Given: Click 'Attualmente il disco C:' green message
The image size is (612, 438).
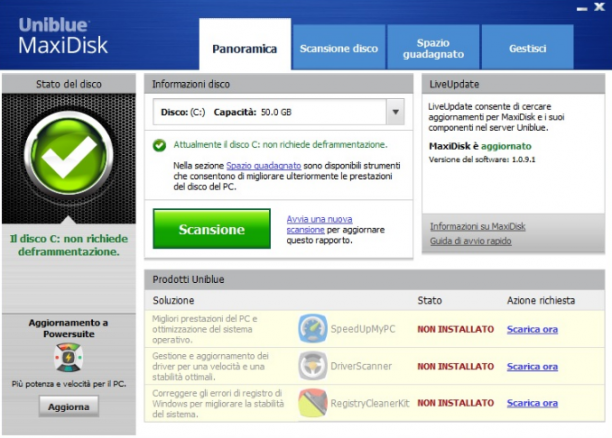Looking at the screenshot, I should [280, 145].
